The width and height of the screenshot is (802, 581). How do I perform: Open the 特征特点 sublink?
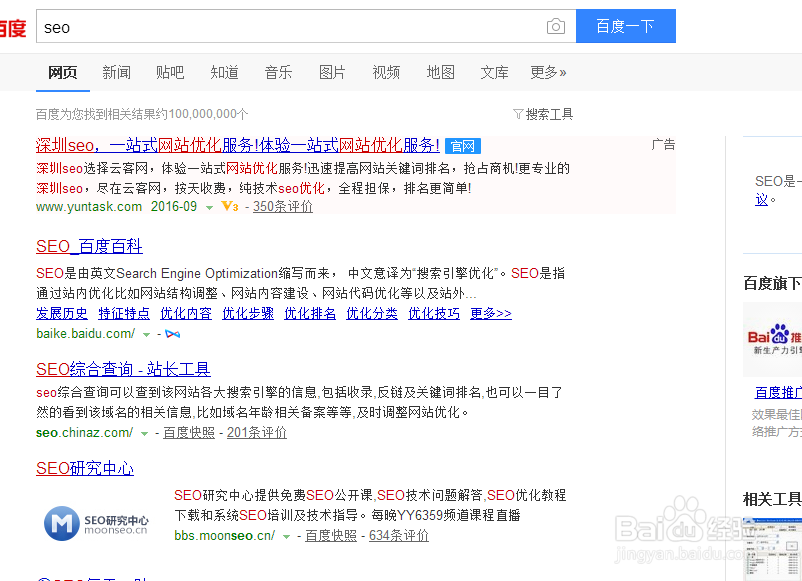point(124,314)
